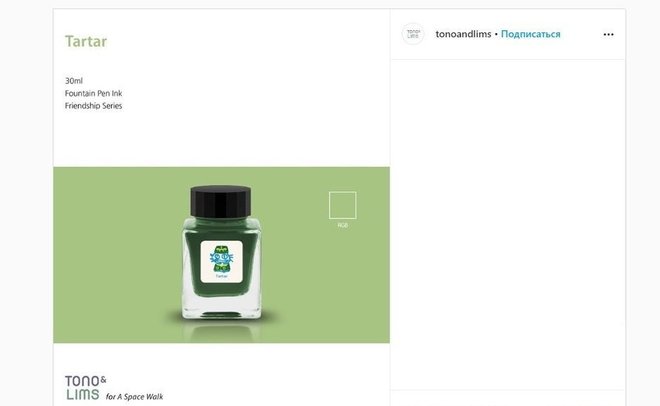The image size is (660, 406).
Task: Click the bottle's reflection shadow below it
Action: 221,330
